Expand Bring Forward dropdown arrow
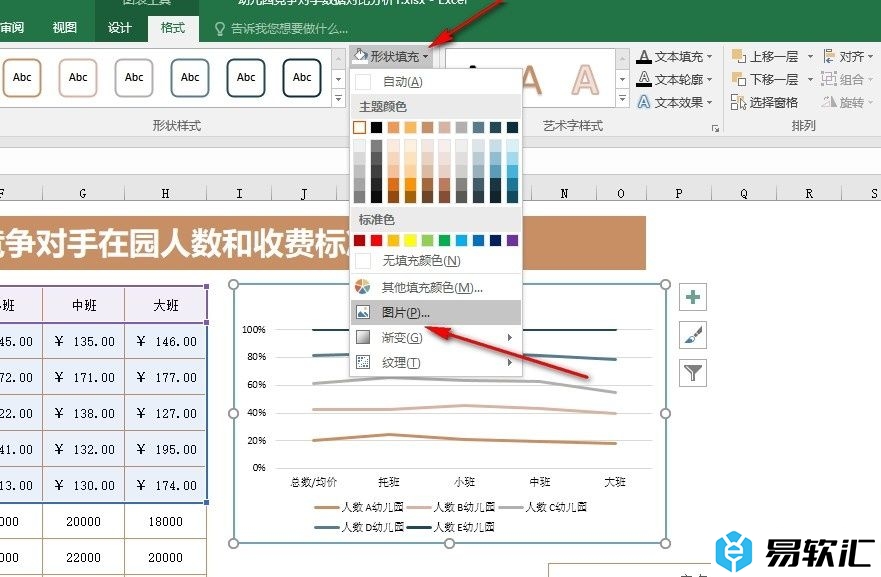This screenshot has height=577, width=881. 810,57
